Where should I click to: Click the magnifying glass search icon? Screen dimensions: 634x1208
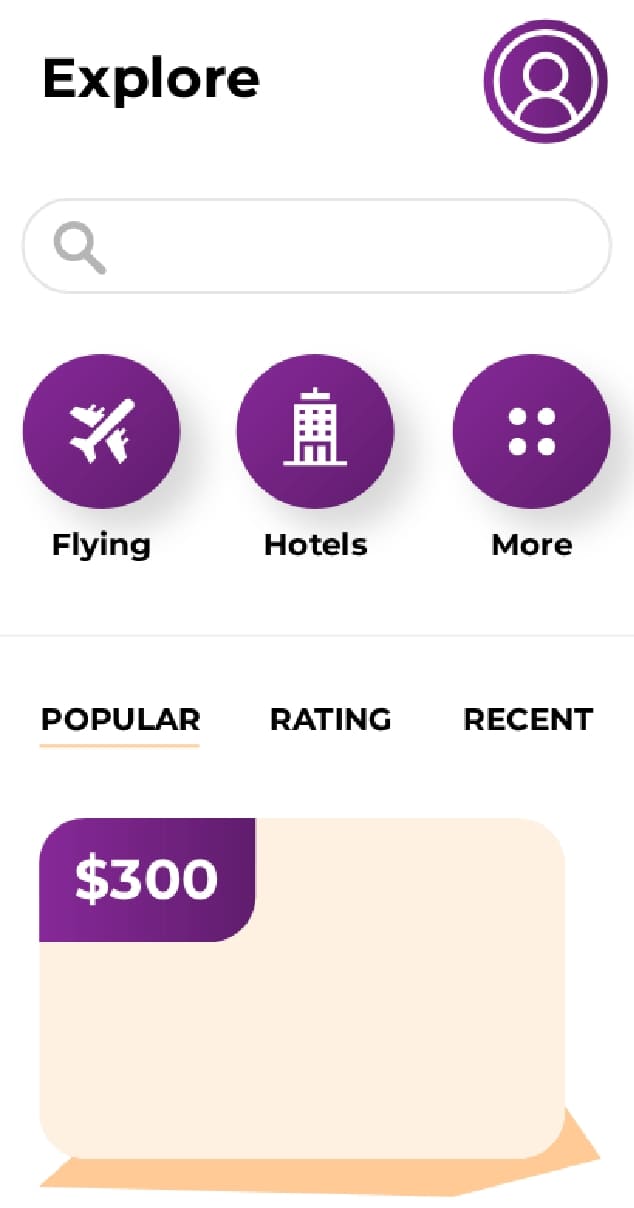tap(80, 247)
